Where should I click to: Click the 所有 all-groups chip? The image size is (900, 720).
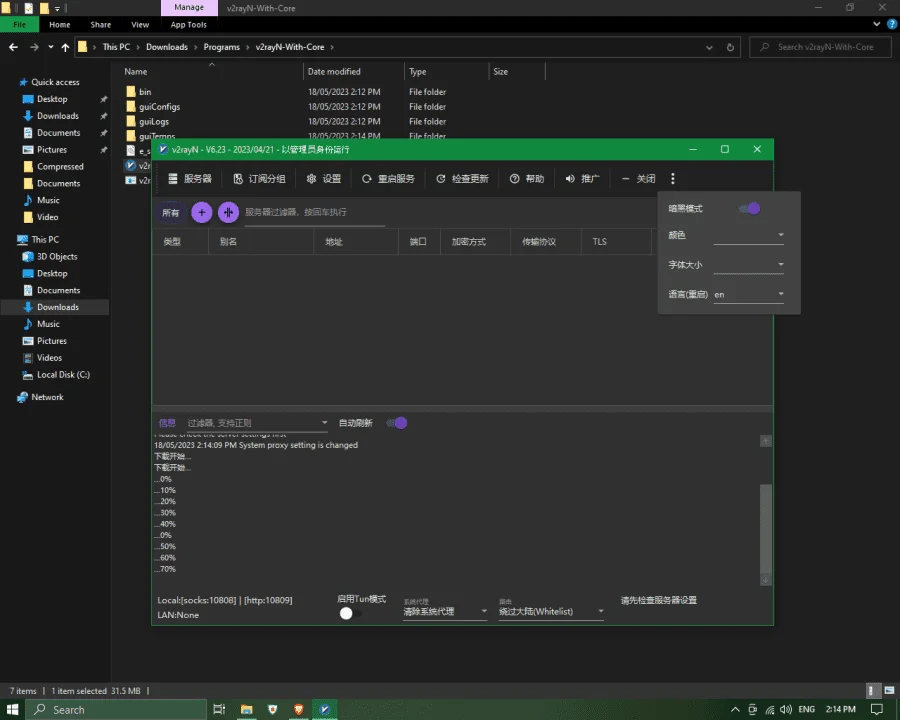pyautogui.click(x=170, y=212)
